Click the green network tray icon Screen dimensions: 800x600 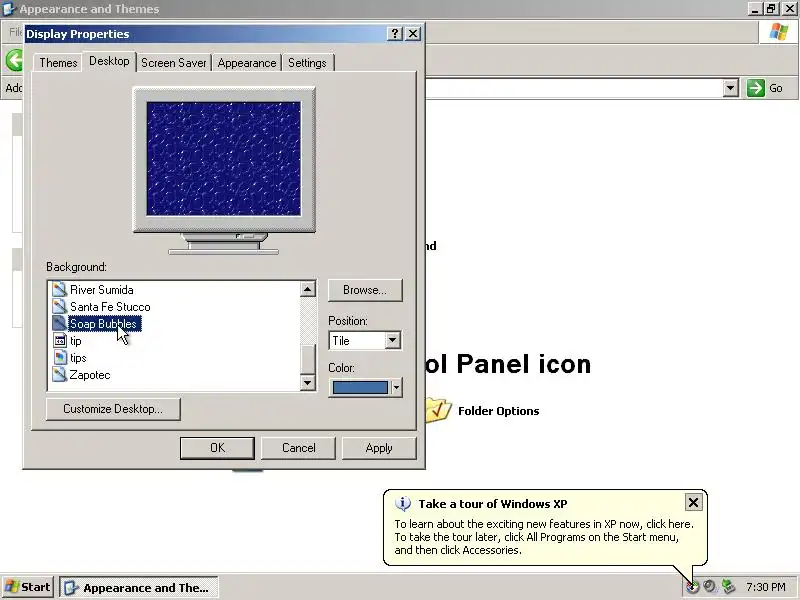point(728,587)
